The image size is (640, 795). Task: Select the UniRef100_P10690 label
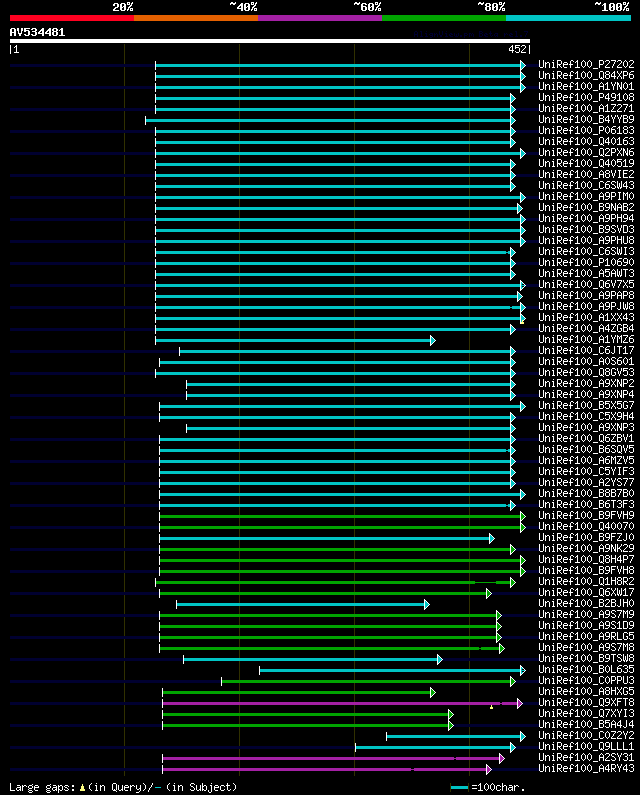pyautogui.click(x=586, y=263)
